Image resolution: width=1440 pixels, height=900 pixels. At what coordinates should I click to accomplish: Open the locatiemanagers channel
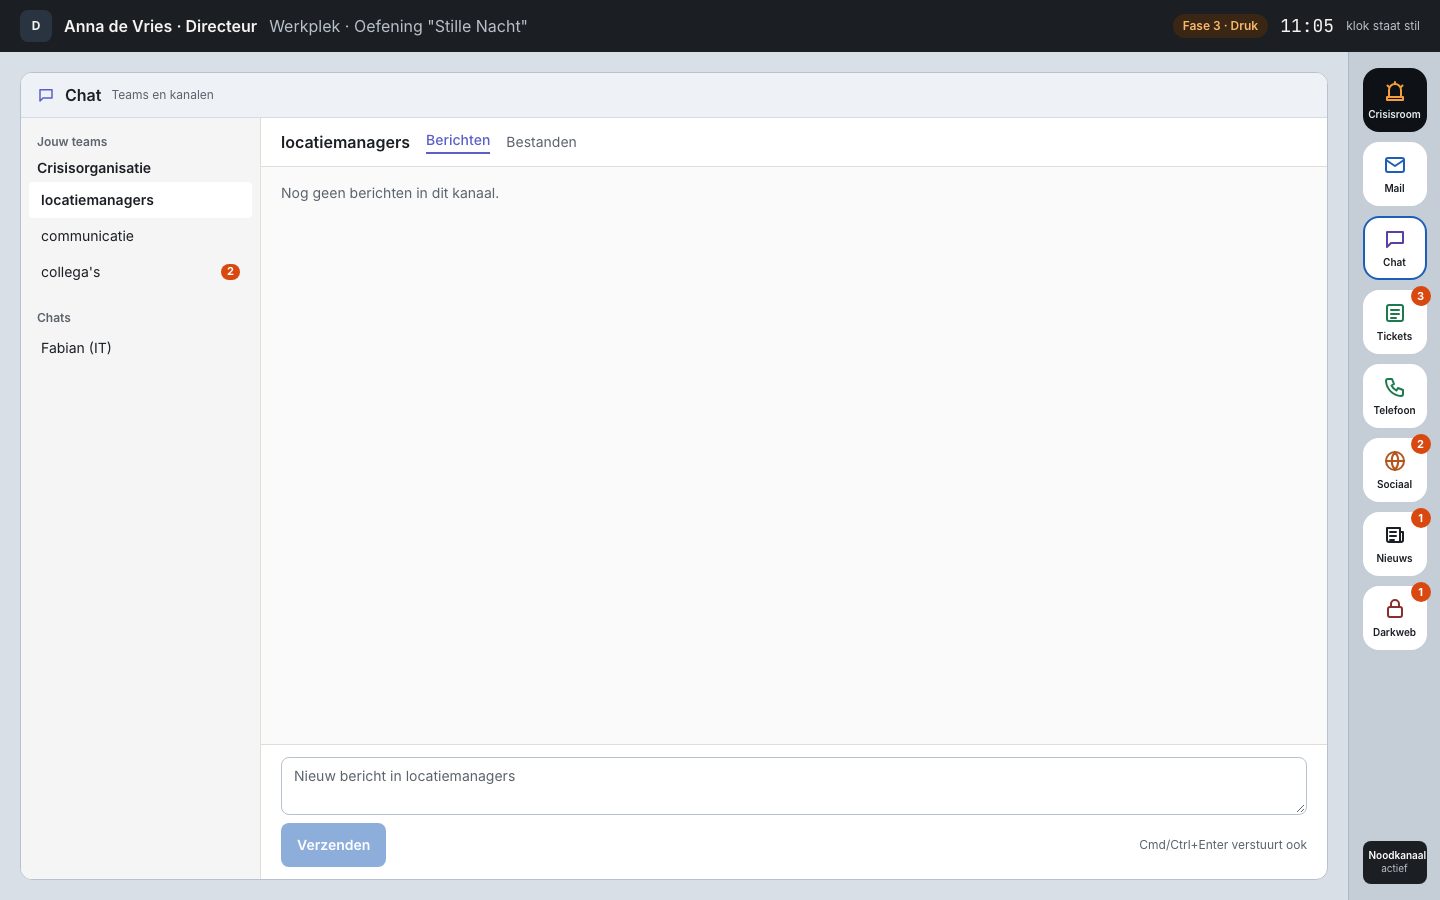coord(140,200)
